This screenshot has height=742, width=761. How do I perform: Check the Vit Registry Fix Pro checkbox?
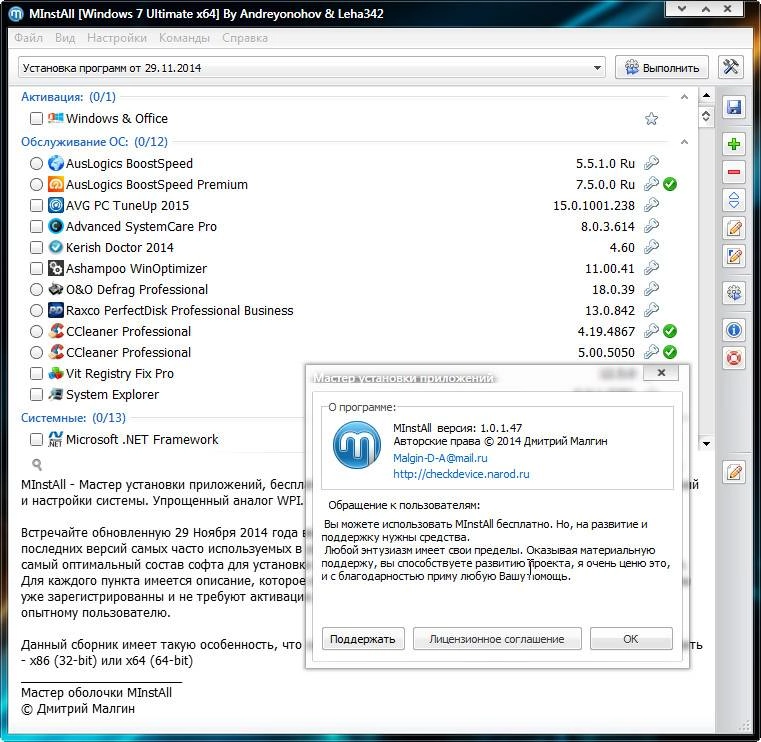36,373
